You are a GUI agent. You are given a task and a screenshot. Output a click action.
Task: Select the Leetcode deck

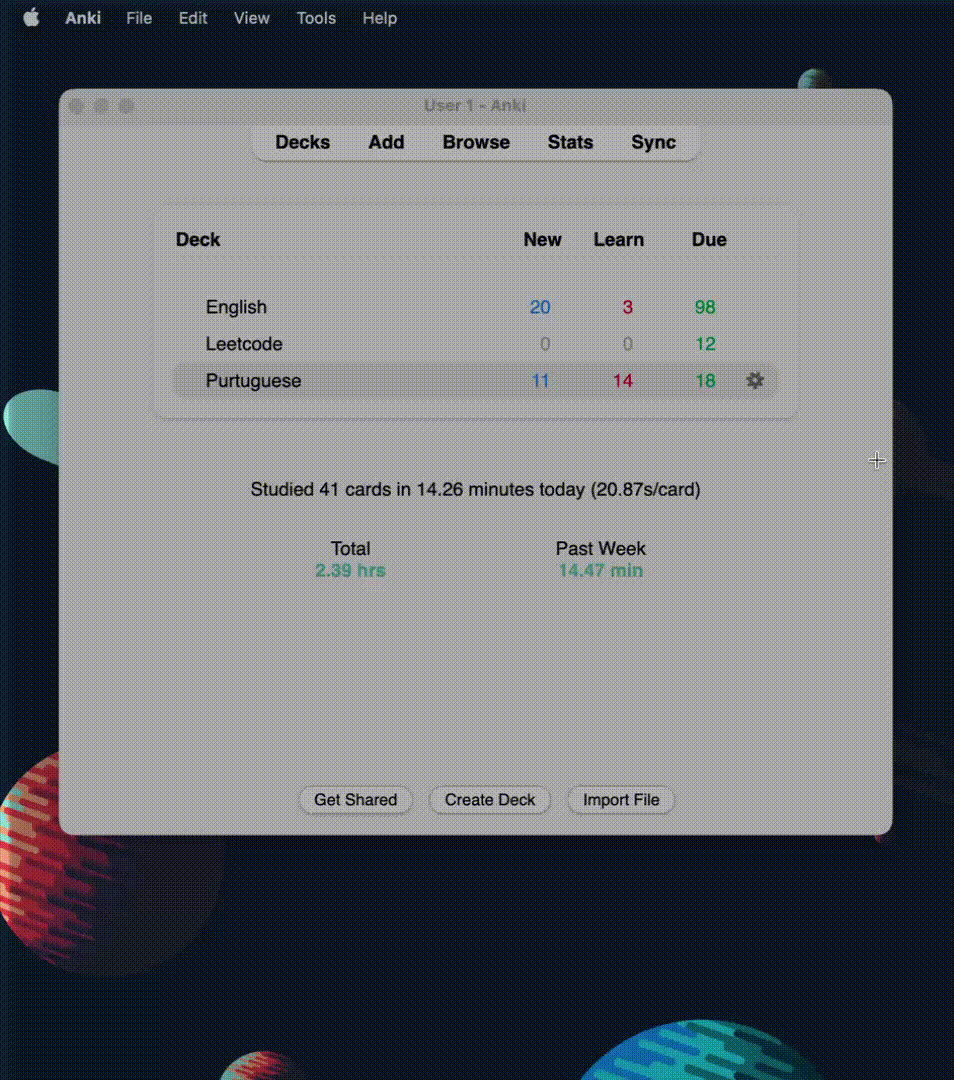[244, 344]
